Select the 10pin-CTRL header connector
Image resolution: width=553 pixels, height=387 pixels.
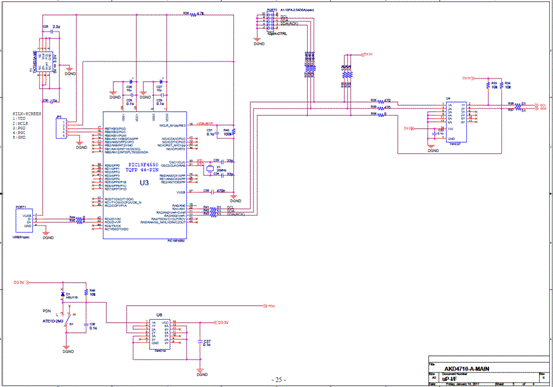point(271,20)
